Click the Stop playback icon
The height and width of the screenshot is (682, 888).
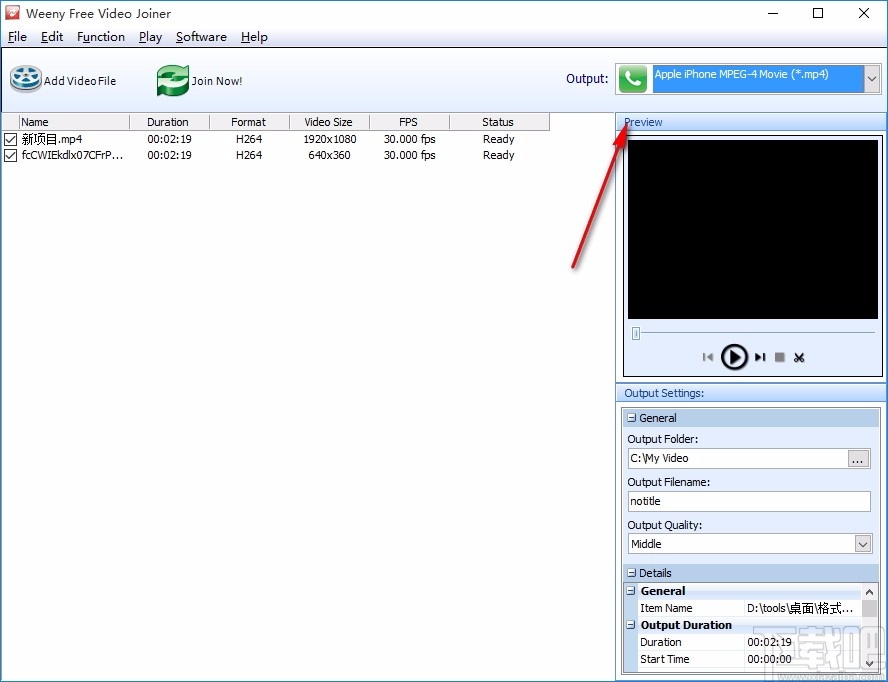click(x=779, y=357)
